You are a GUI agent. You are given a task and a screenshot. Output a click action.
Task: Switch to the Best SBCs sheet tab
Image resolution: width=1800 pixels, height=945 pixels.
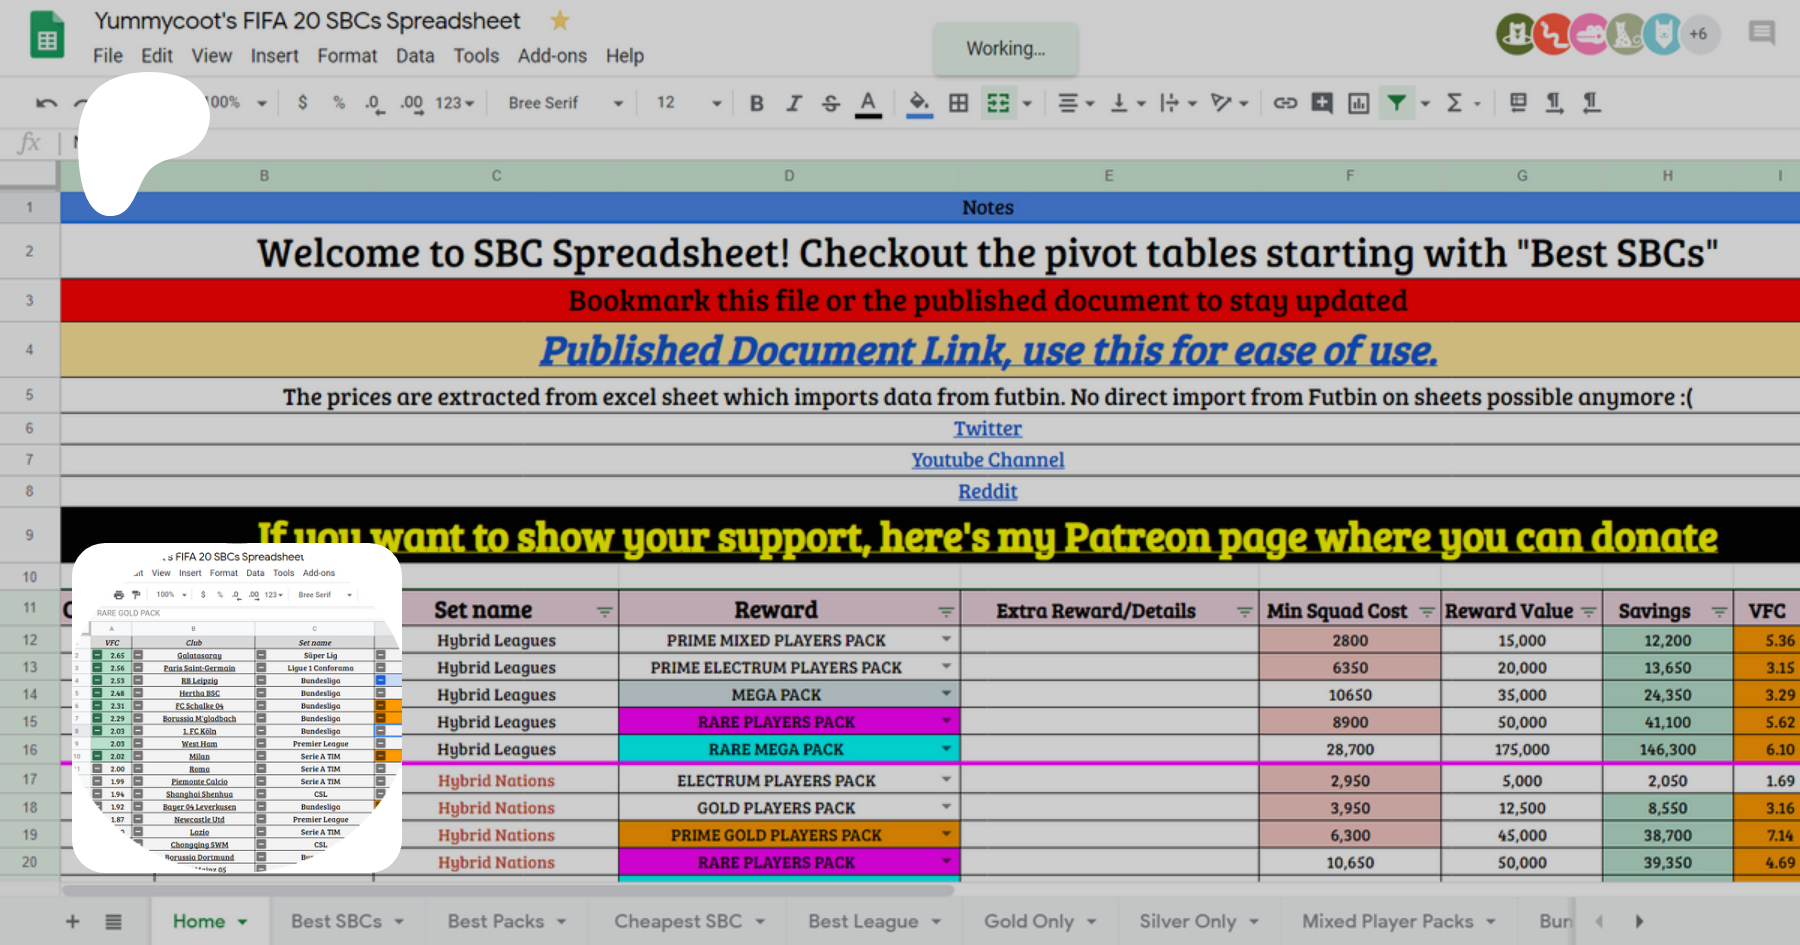coord(337,921)
